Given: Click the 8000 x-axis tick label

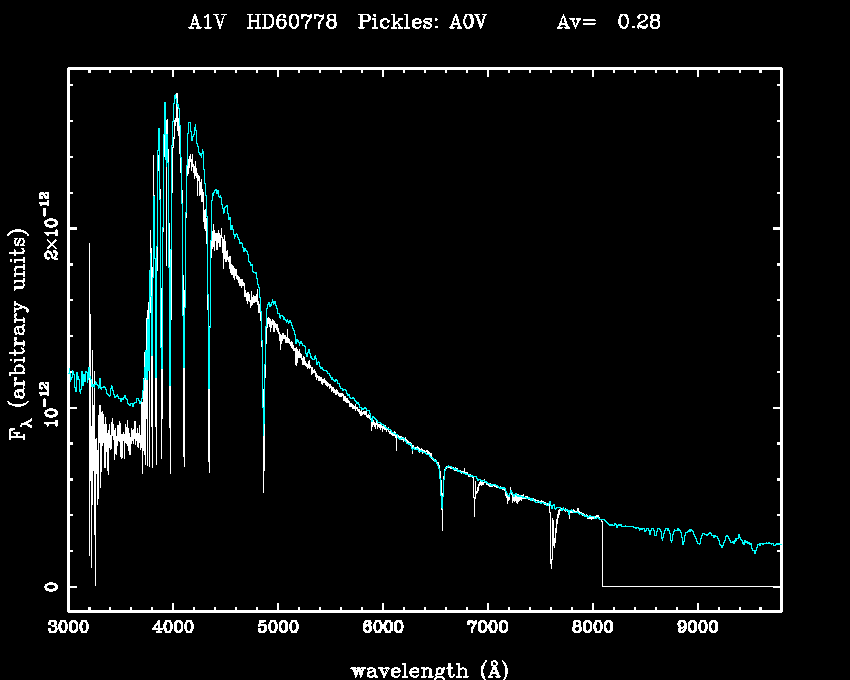Looking at the screenshot, I should [x=592, y=627].
